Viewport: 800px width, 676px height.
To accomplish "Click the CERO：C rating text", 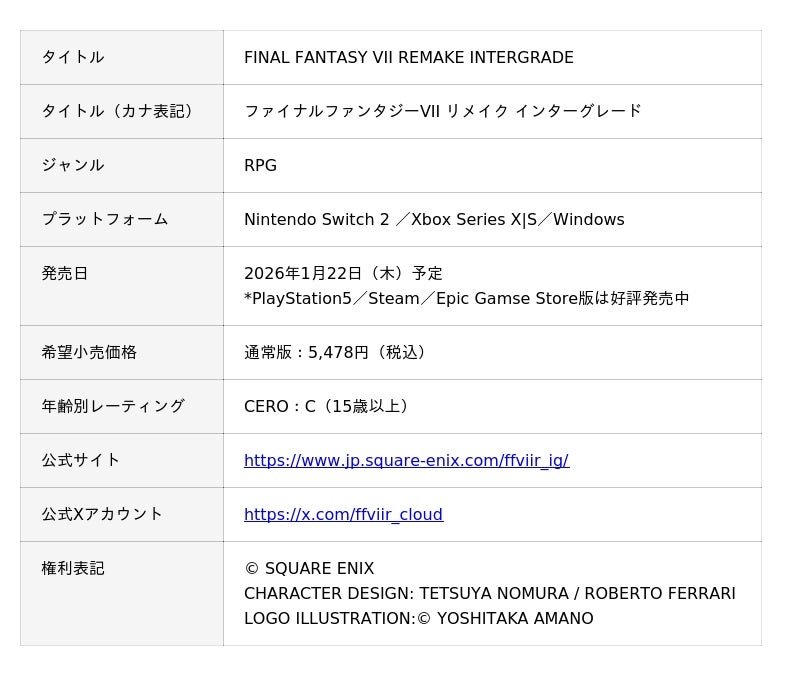I will (x=328, y=407).
